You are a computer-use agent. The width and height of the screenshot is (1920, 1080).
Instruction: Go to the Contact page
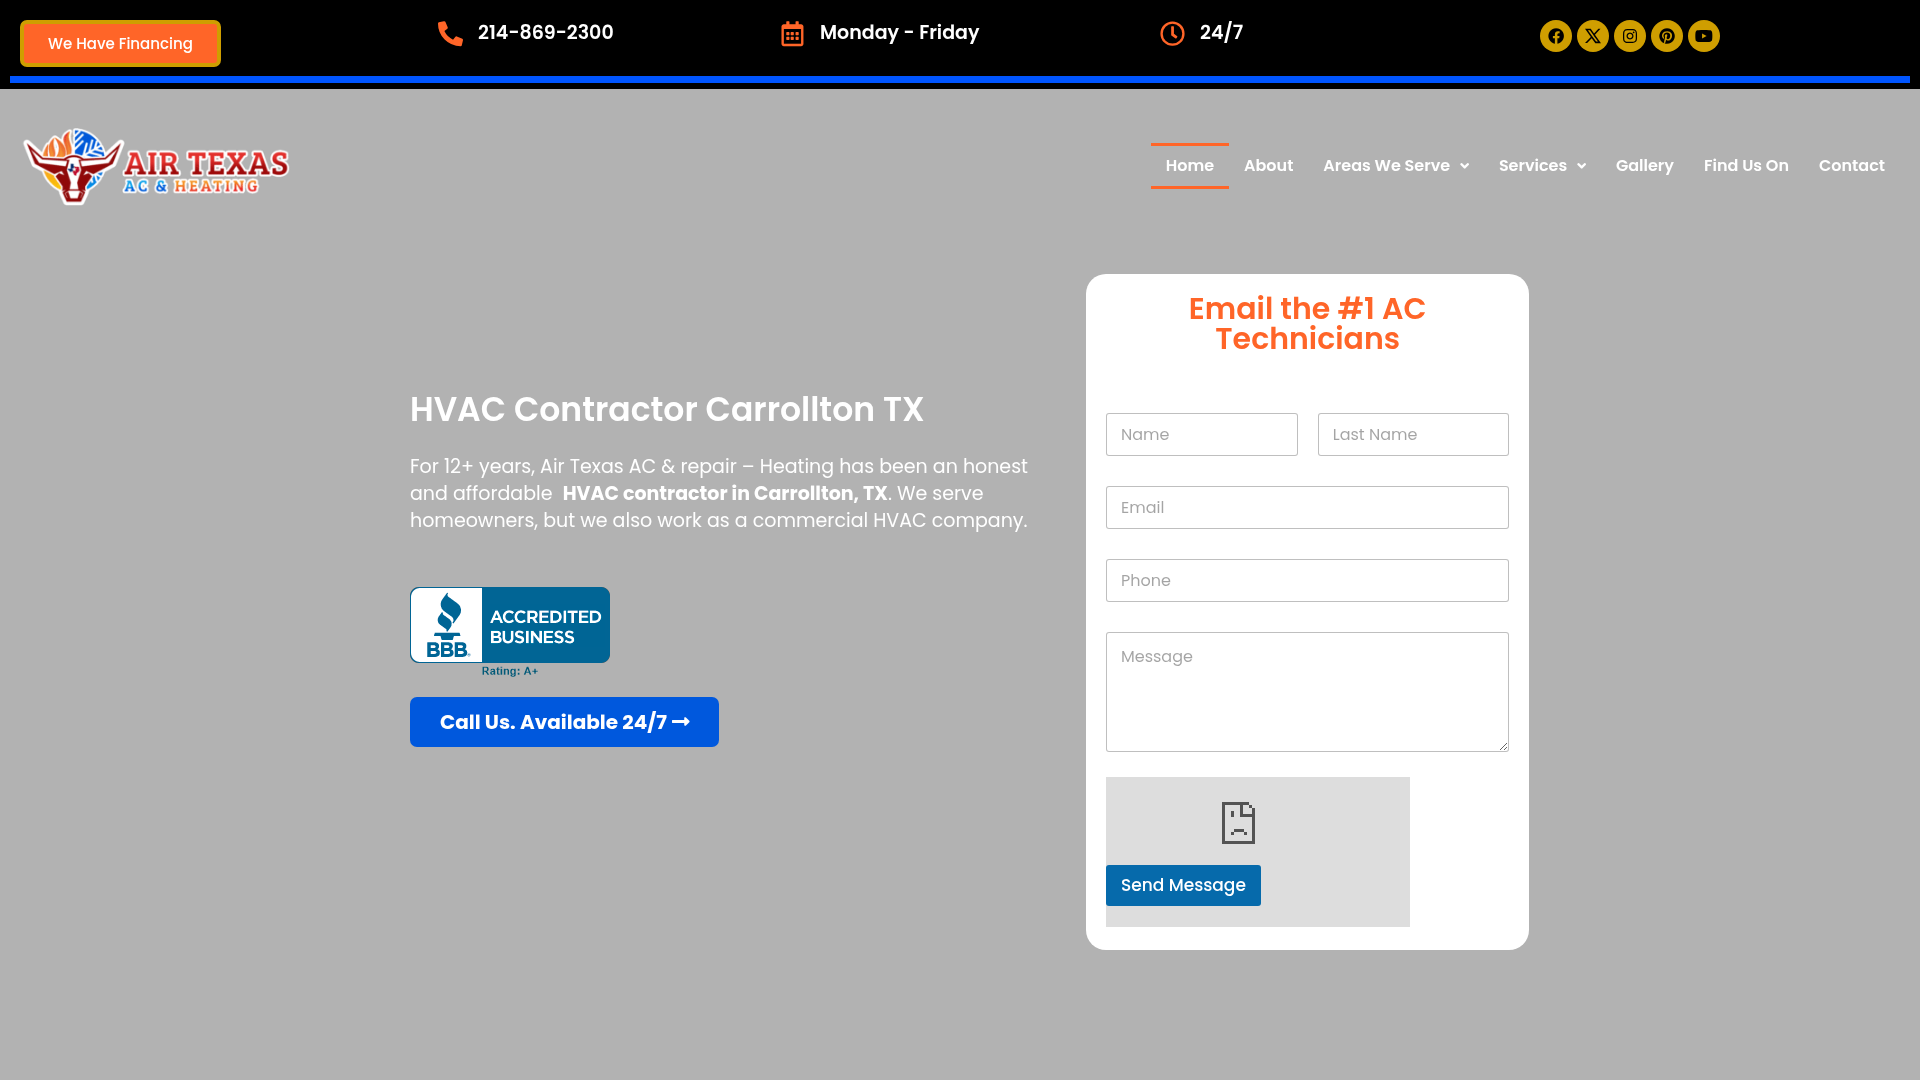(1851, 166)
